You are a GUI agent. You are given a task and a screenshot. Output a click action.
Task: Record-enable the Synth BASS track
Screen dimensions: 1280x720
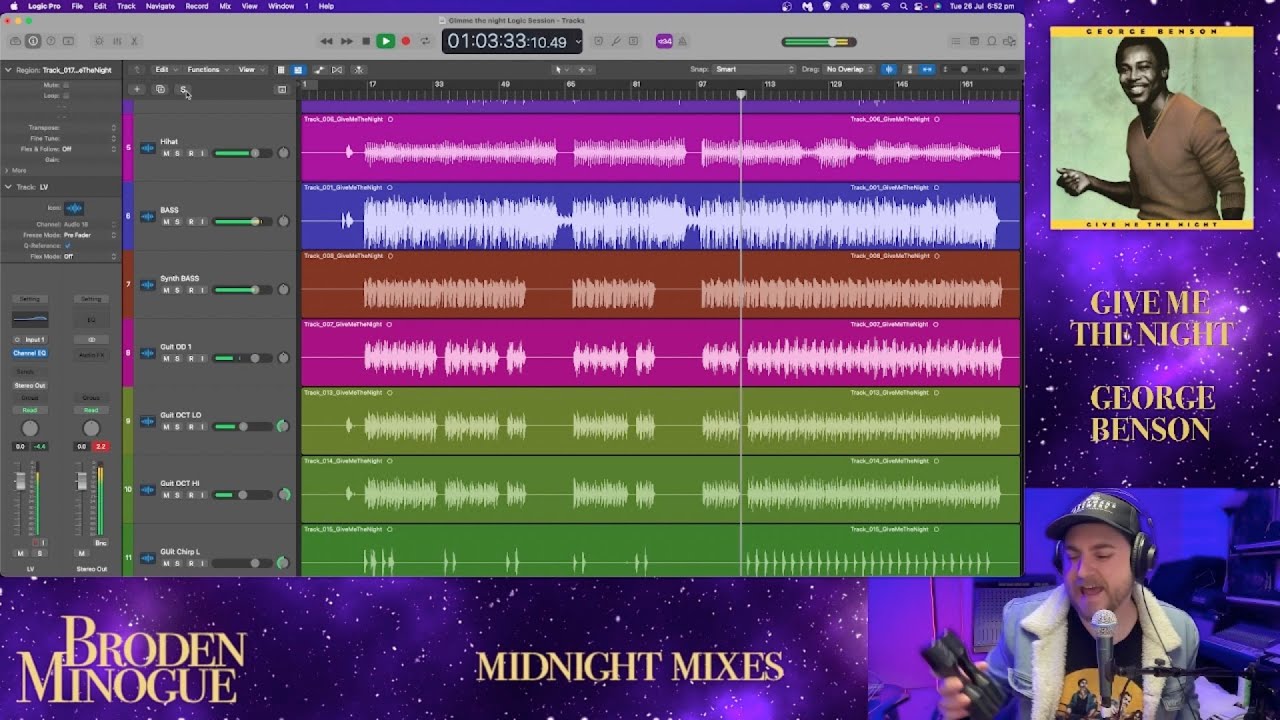tap(190, 290)
